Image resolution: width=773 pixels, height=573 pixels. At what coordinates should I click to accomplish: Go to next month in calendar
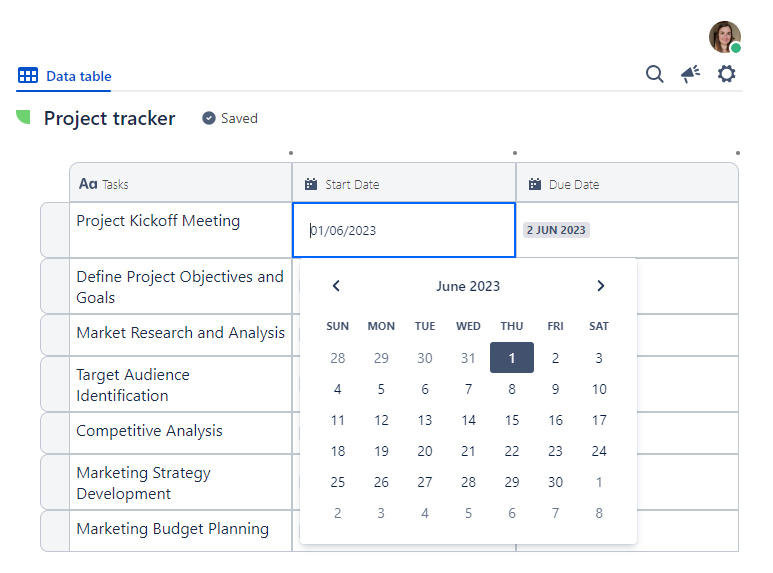point(600,286)
